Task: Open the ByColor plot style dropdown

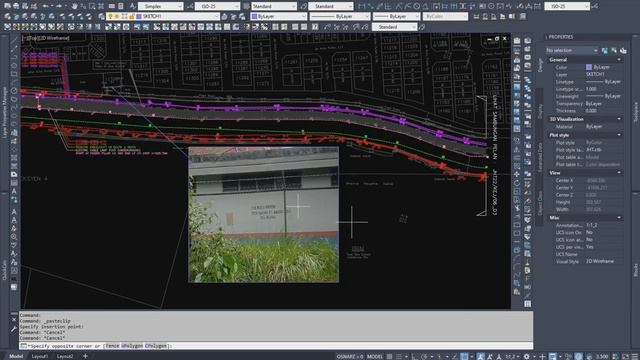Action: pyautogui.click(x=445, y=16)
